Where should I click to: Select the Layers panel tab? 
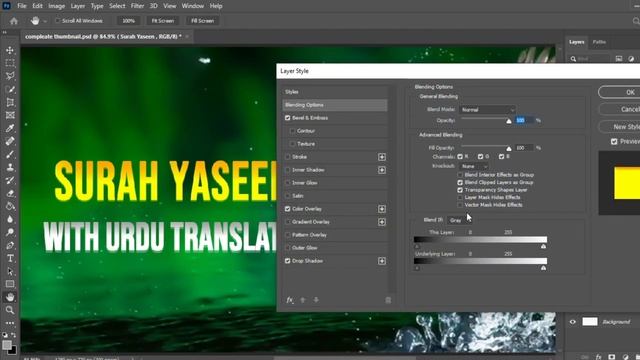[x=577, y=42]
